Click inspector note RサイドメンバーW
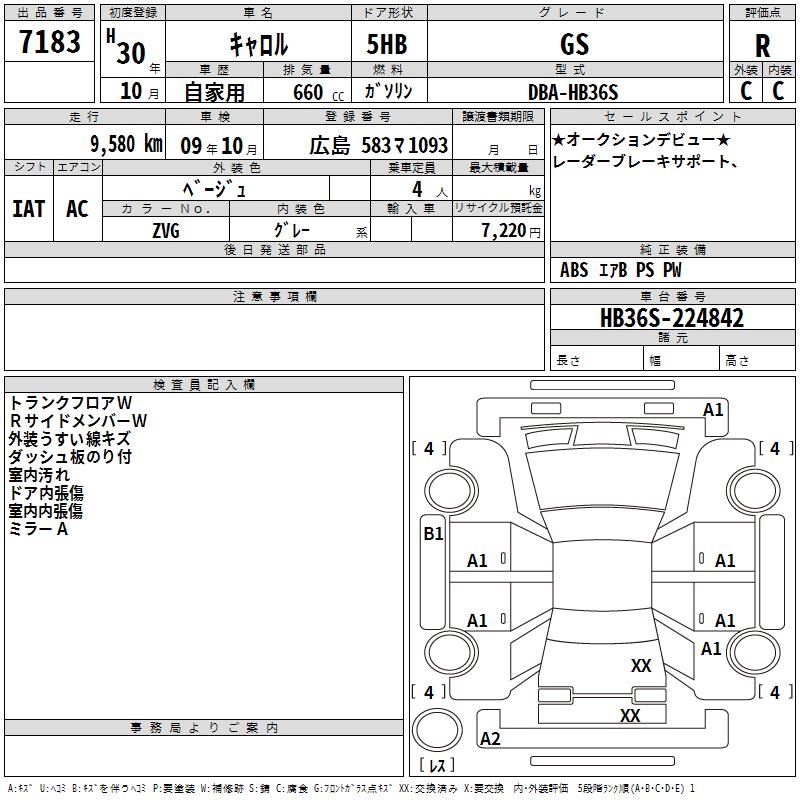 tap(78, 420)
